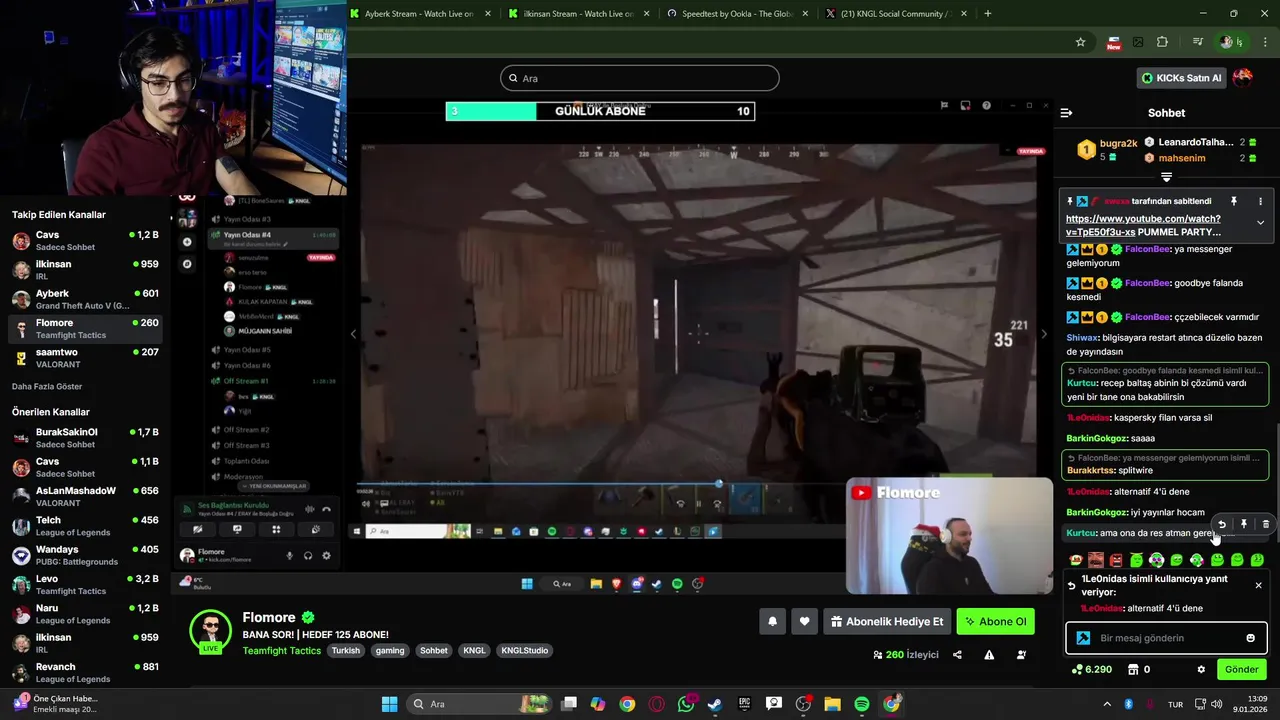Select the angry red emote
The height and width of the screenshot is (720, 1280).
coord(1116,560)
